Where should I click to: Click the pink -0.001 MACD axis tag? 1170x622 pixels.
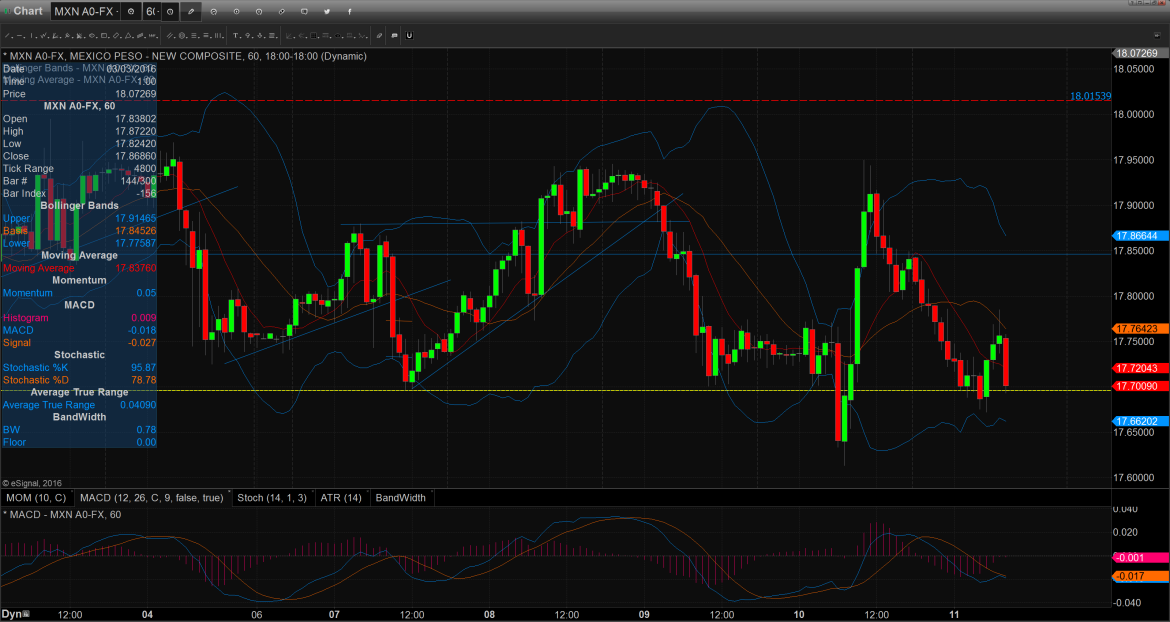[x=1140, y=557]
